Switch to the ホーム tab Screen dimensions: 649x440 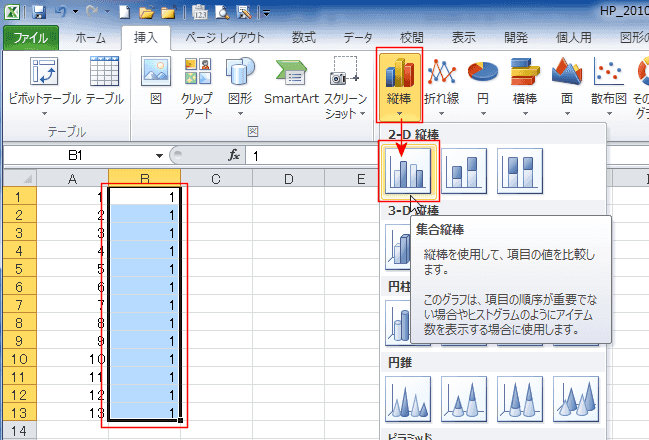pos(90,38)
